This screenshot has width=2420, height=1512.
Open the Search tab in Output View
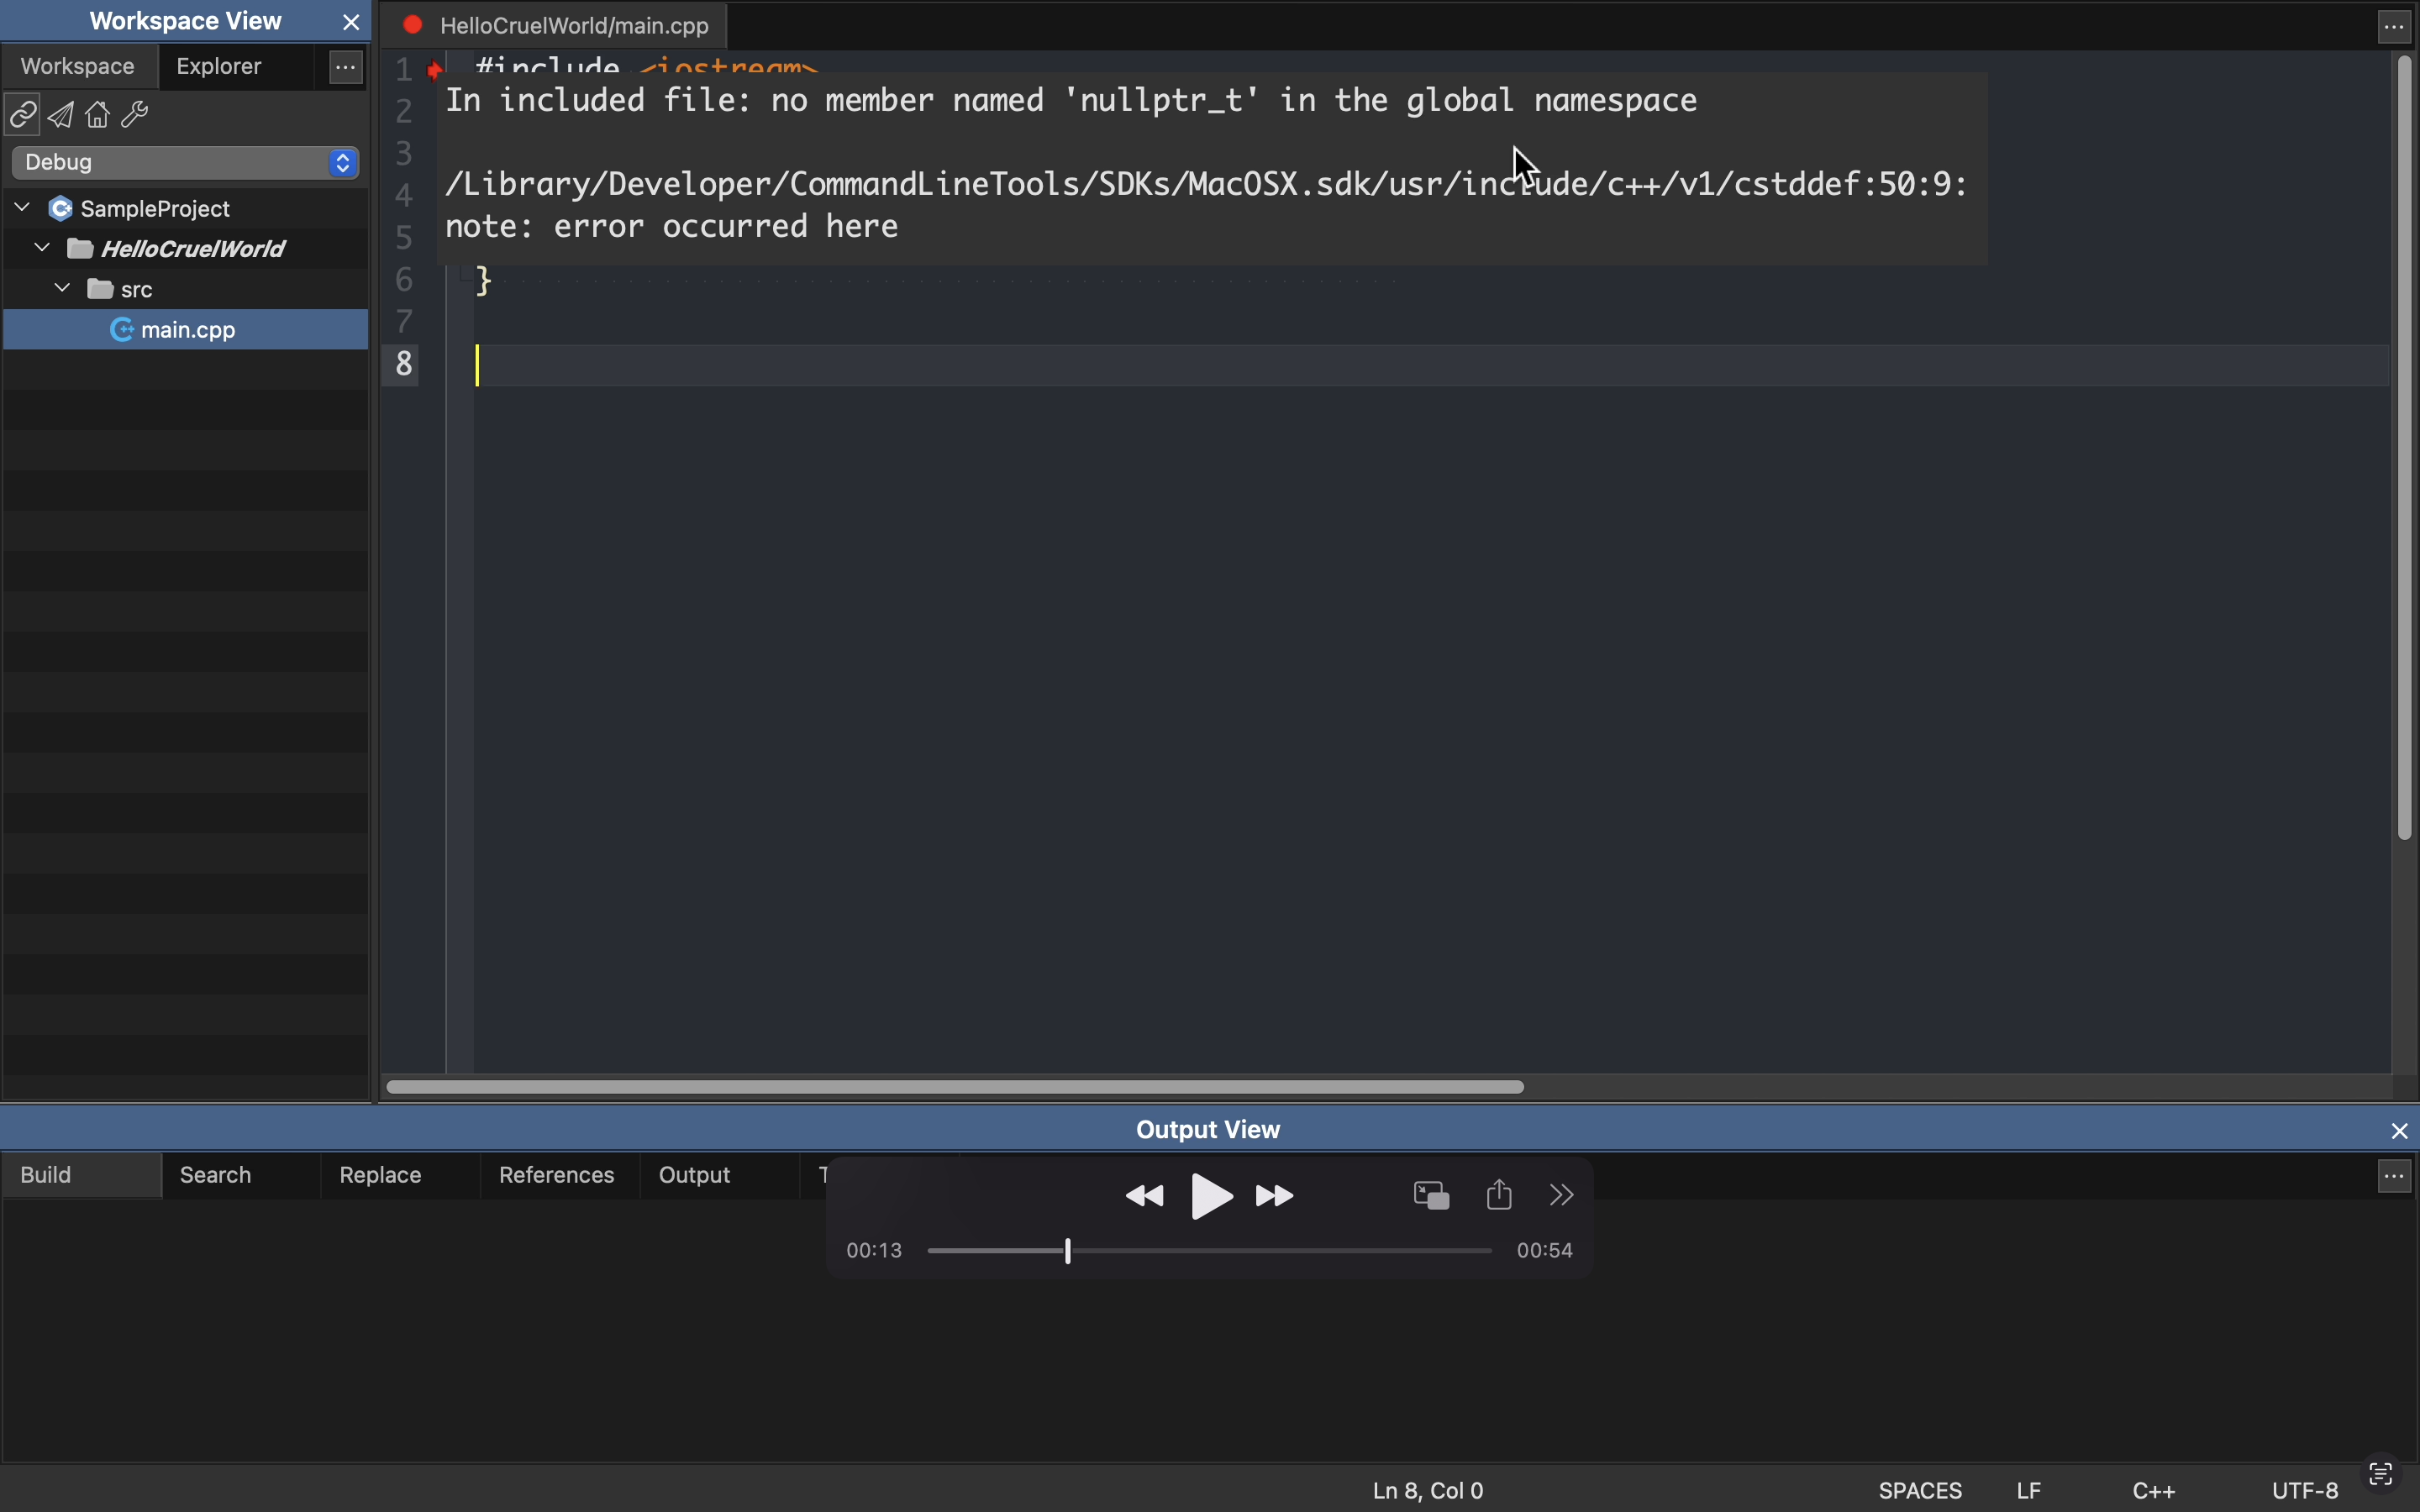(x=216, y=1175)
